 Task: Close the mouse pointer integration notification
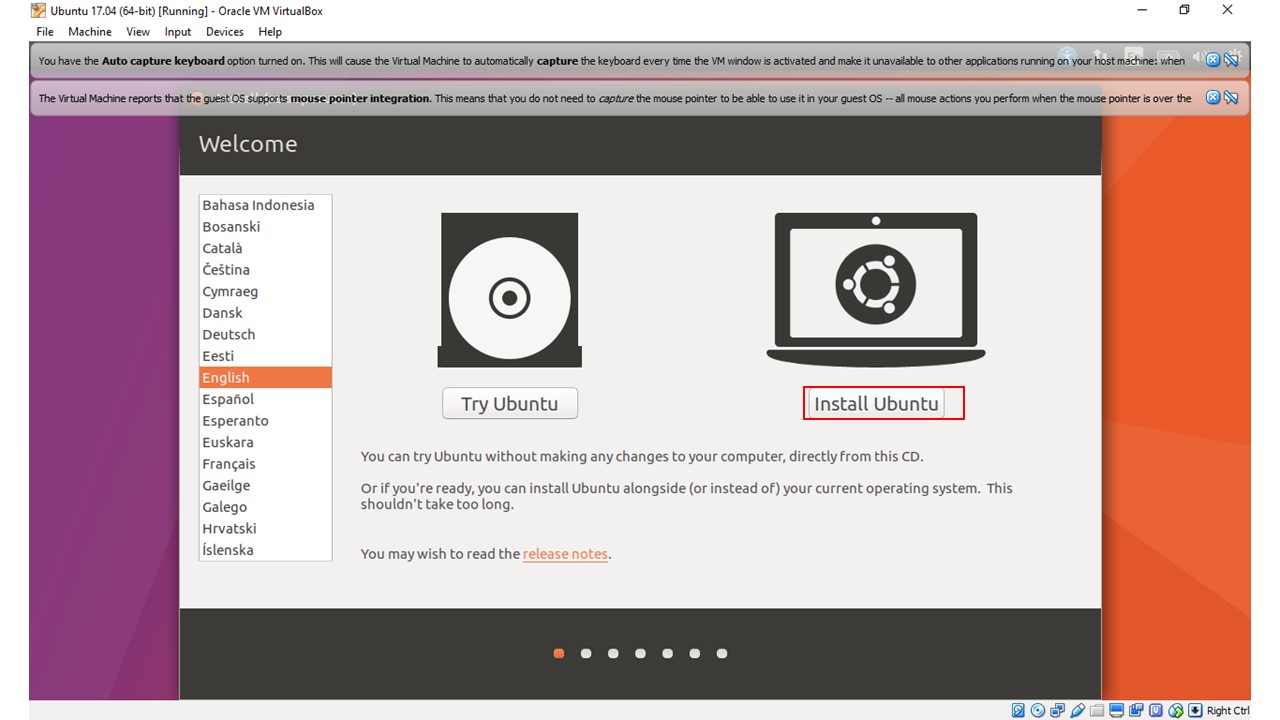(x=1213, y=98)
